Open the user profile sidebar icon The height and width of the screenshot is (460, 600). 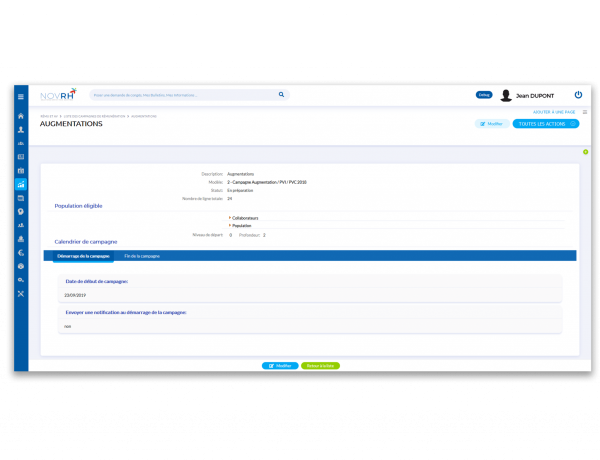(x=21, y=130)
